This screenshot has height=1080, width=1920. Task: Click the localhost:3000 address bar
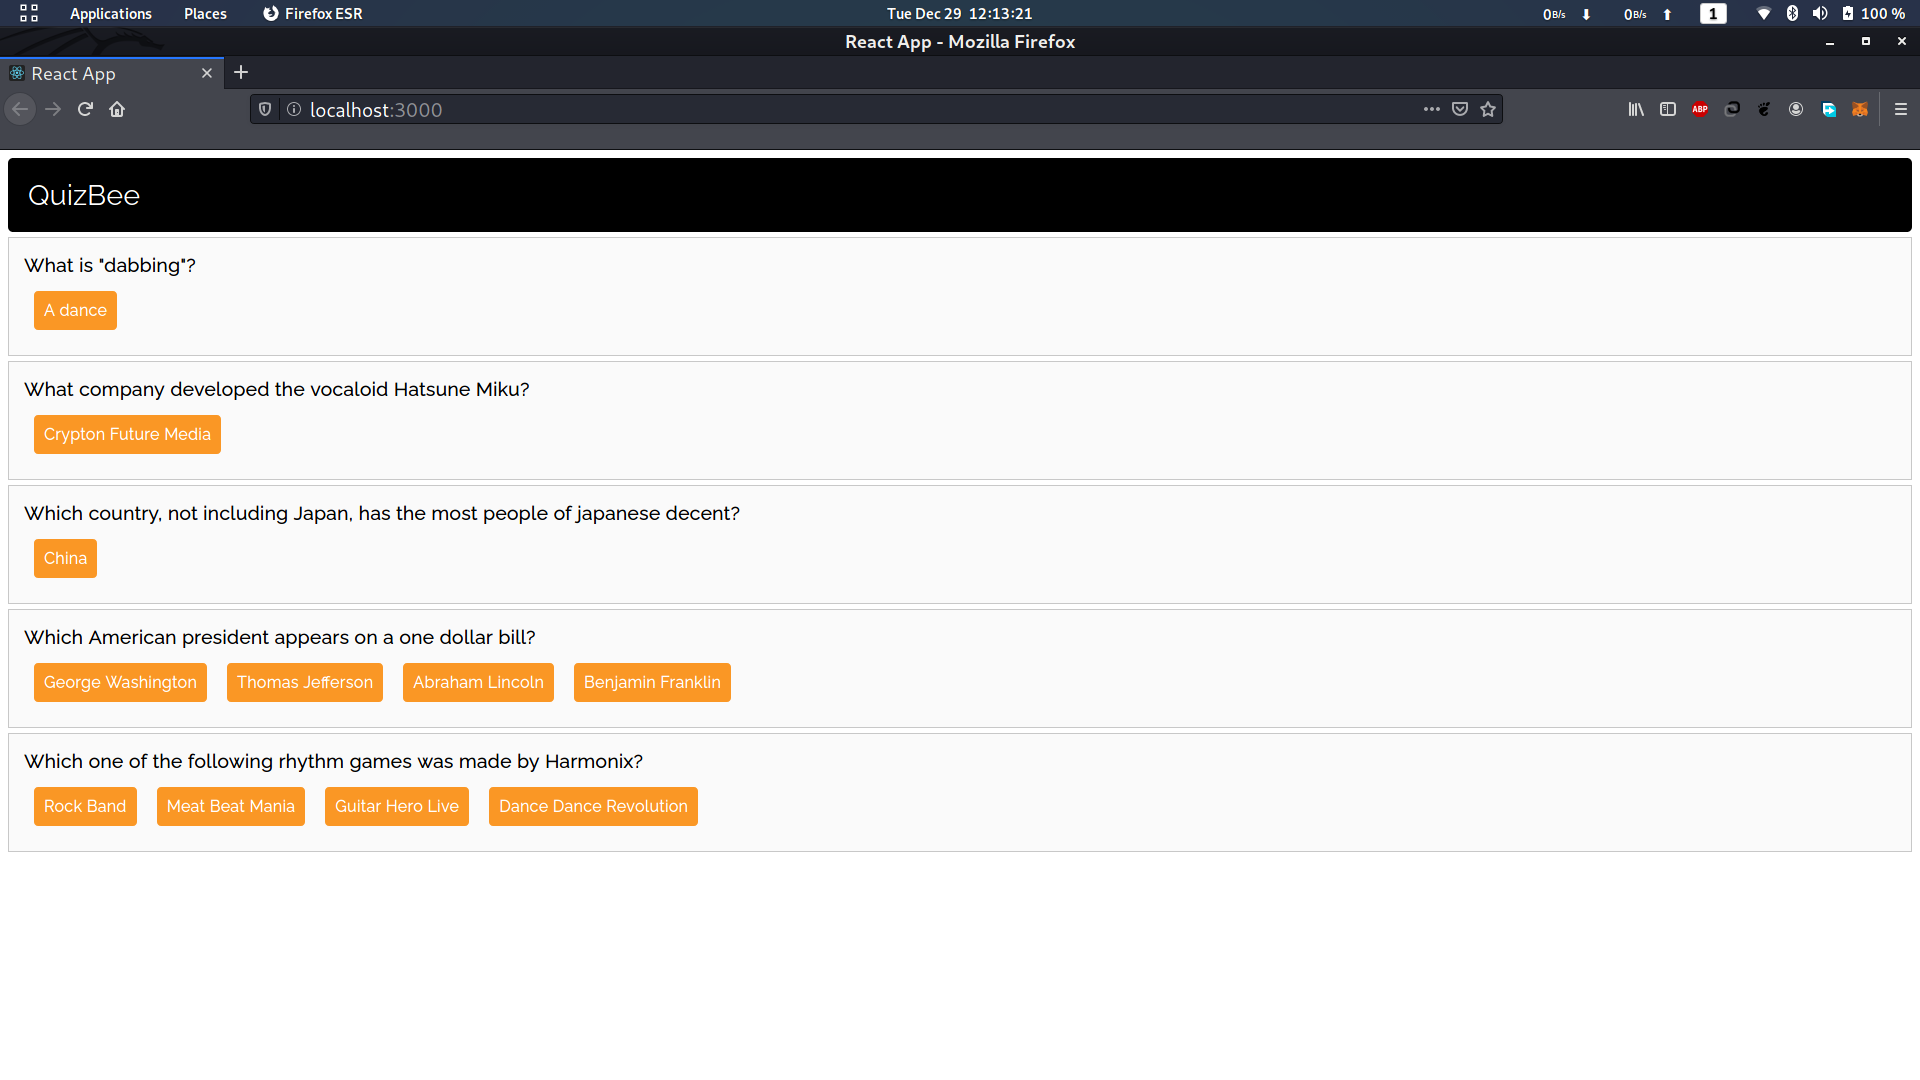850,110
